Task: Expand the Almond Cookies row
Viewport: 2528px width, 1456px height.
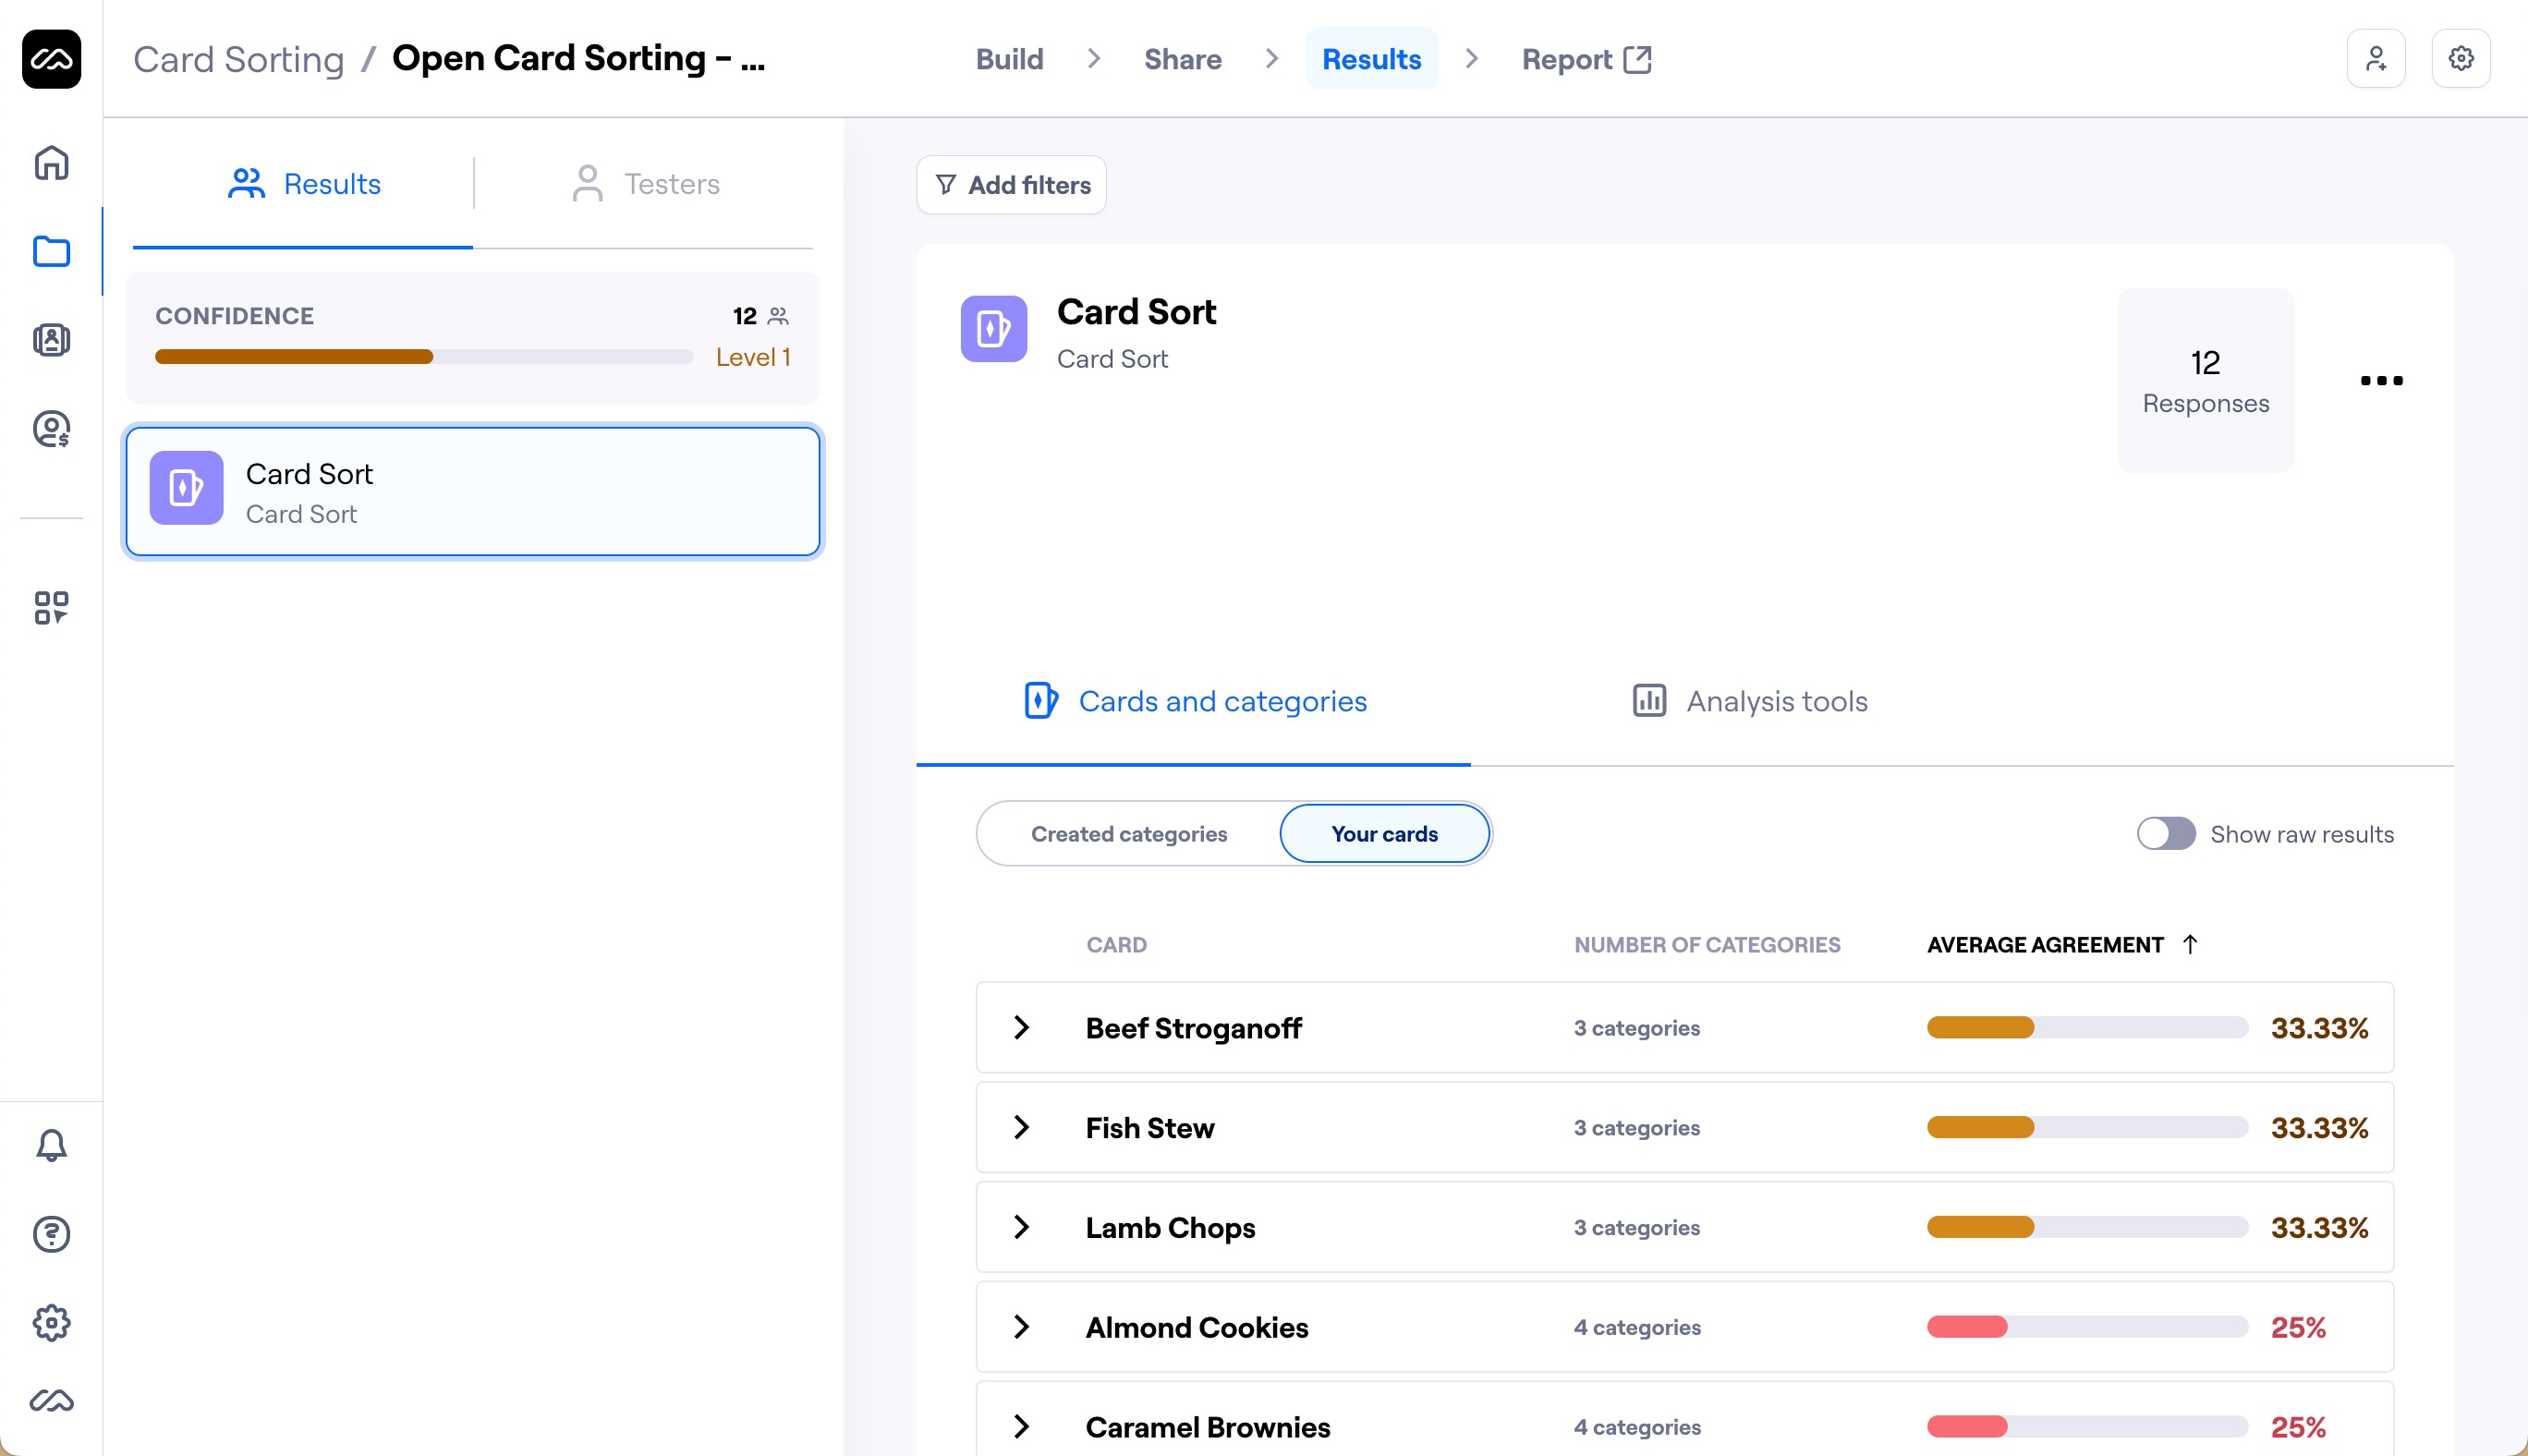Action: 1021,1327
